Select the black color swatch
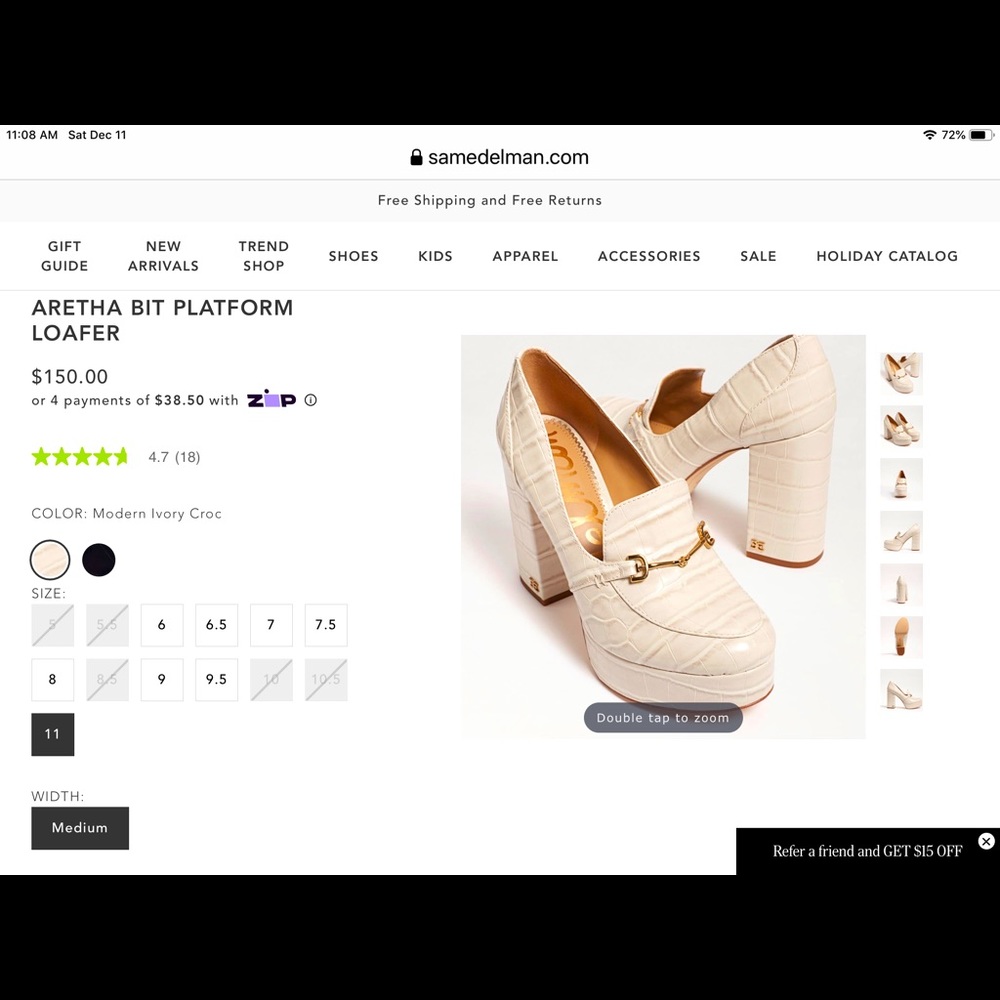The image size is (1000, 1000). tap(98, 559)
